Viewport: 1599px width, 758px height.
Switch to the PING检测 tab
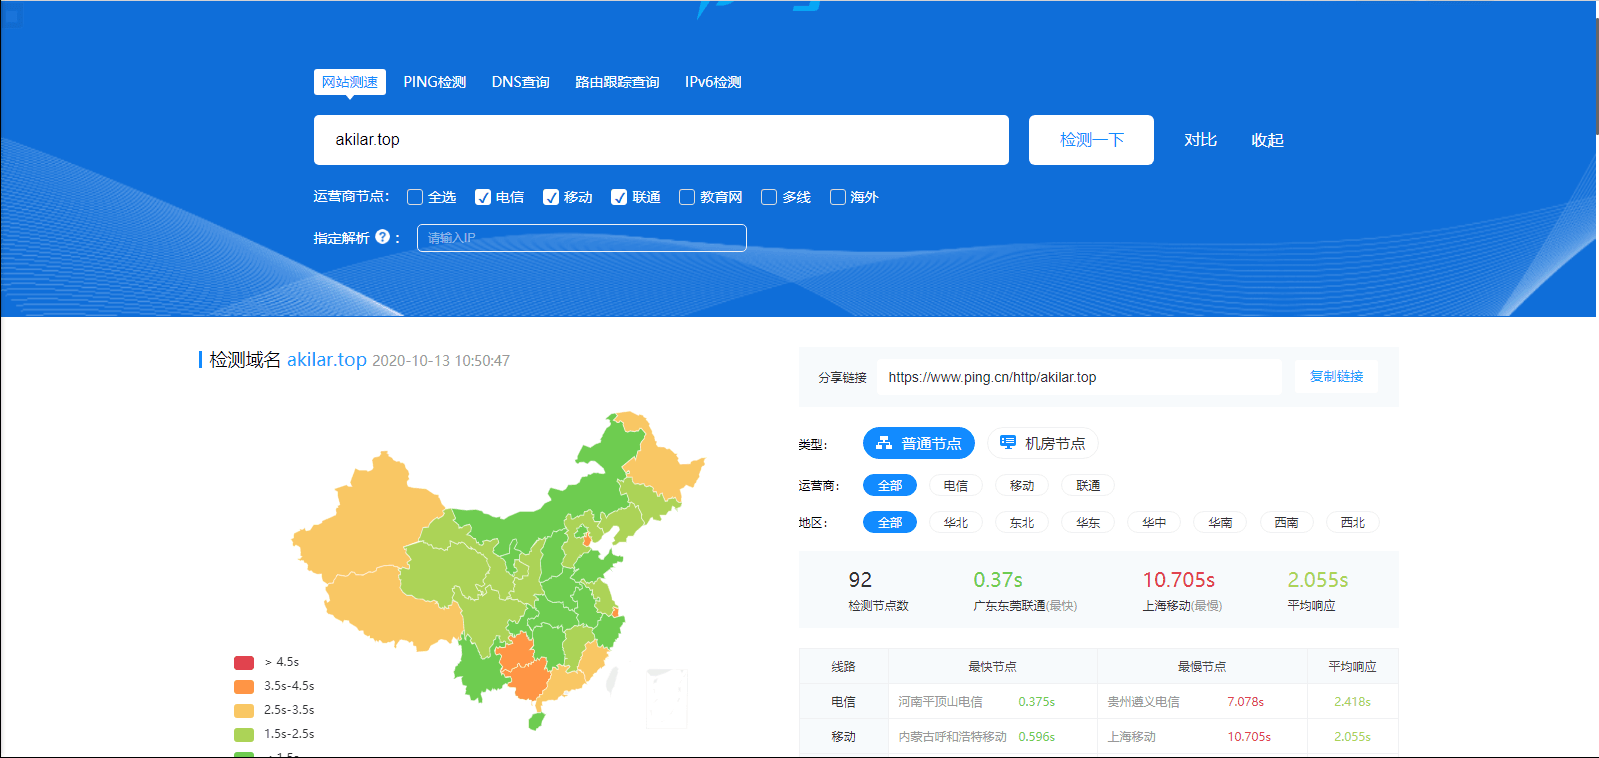coord(434,82)
